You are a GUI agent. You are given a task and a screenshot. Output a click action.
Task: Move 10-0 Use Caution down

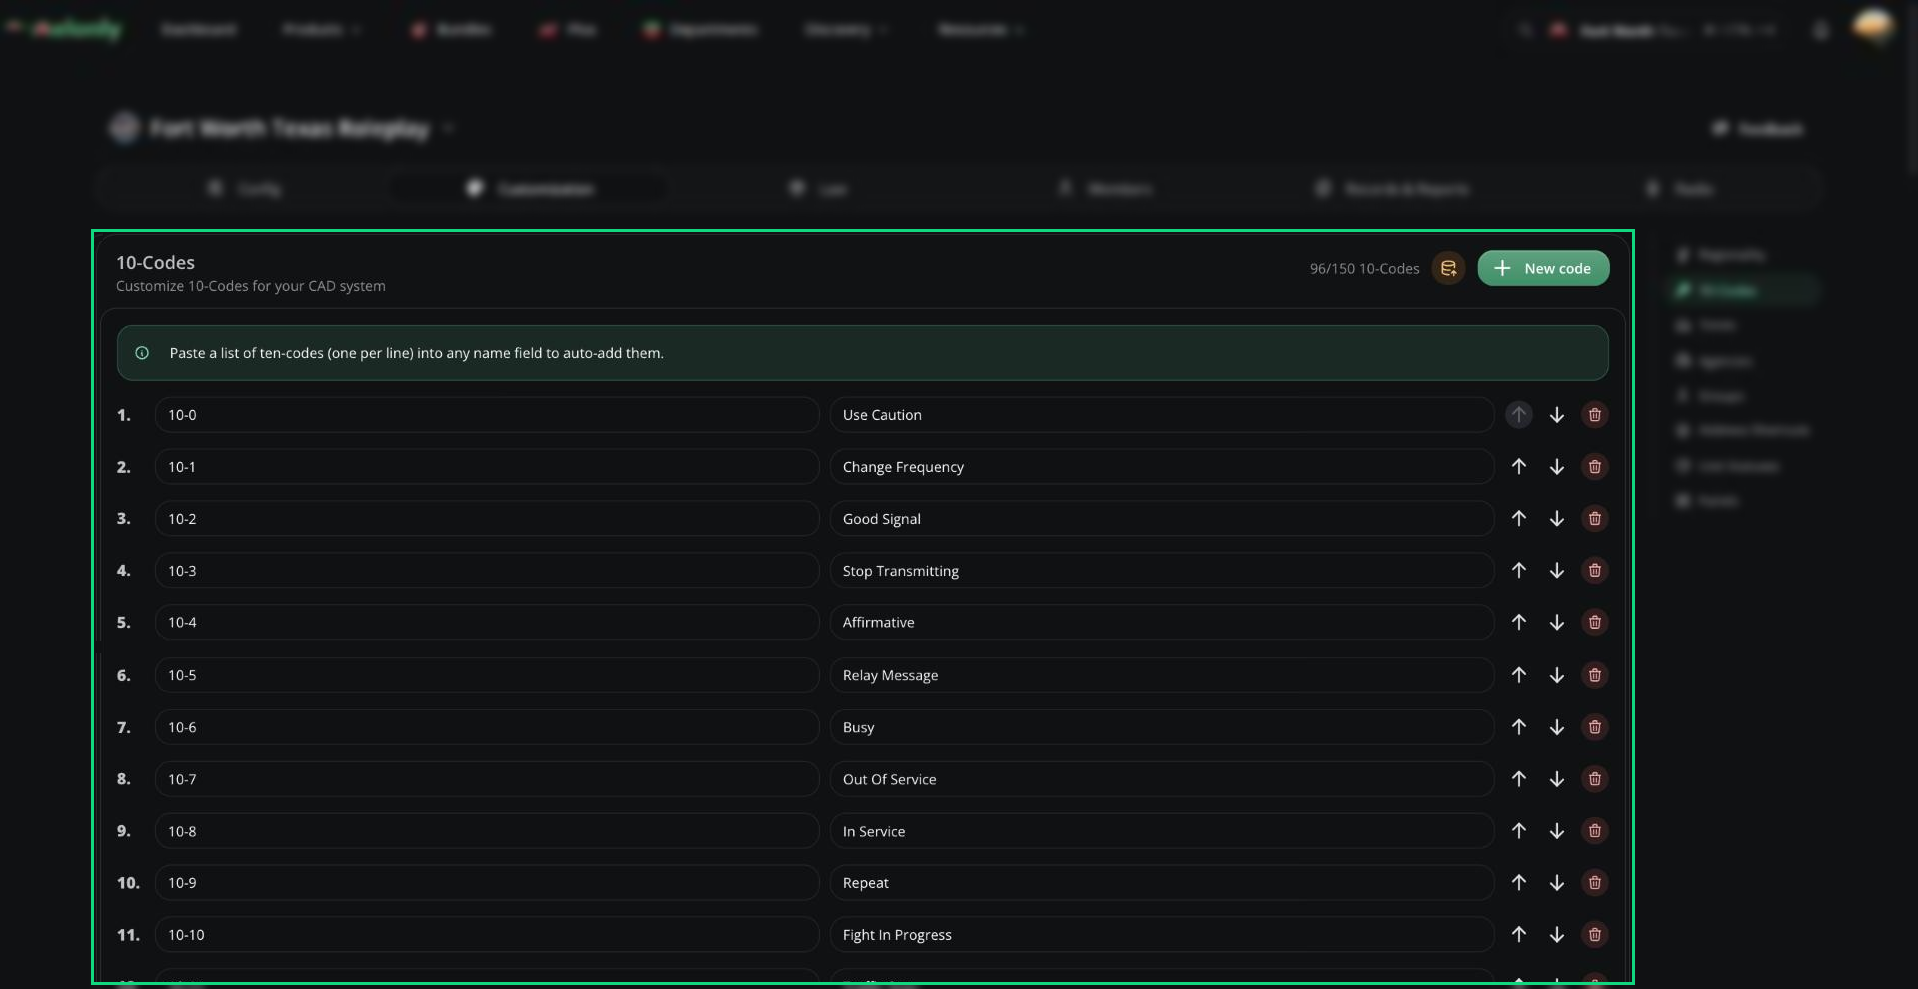(x=1556, y=415)
